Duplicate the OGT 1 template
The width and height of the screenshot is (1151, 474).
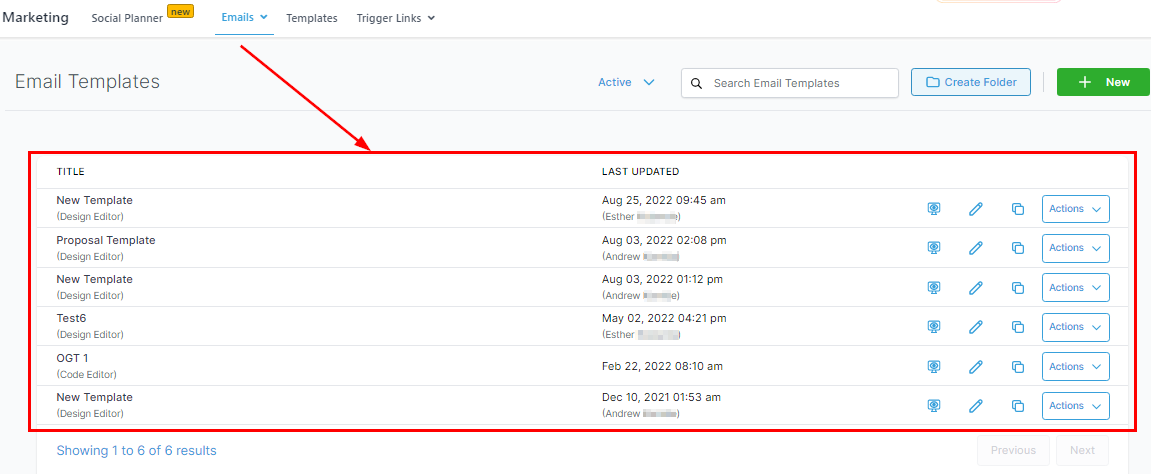point(1018,367)
